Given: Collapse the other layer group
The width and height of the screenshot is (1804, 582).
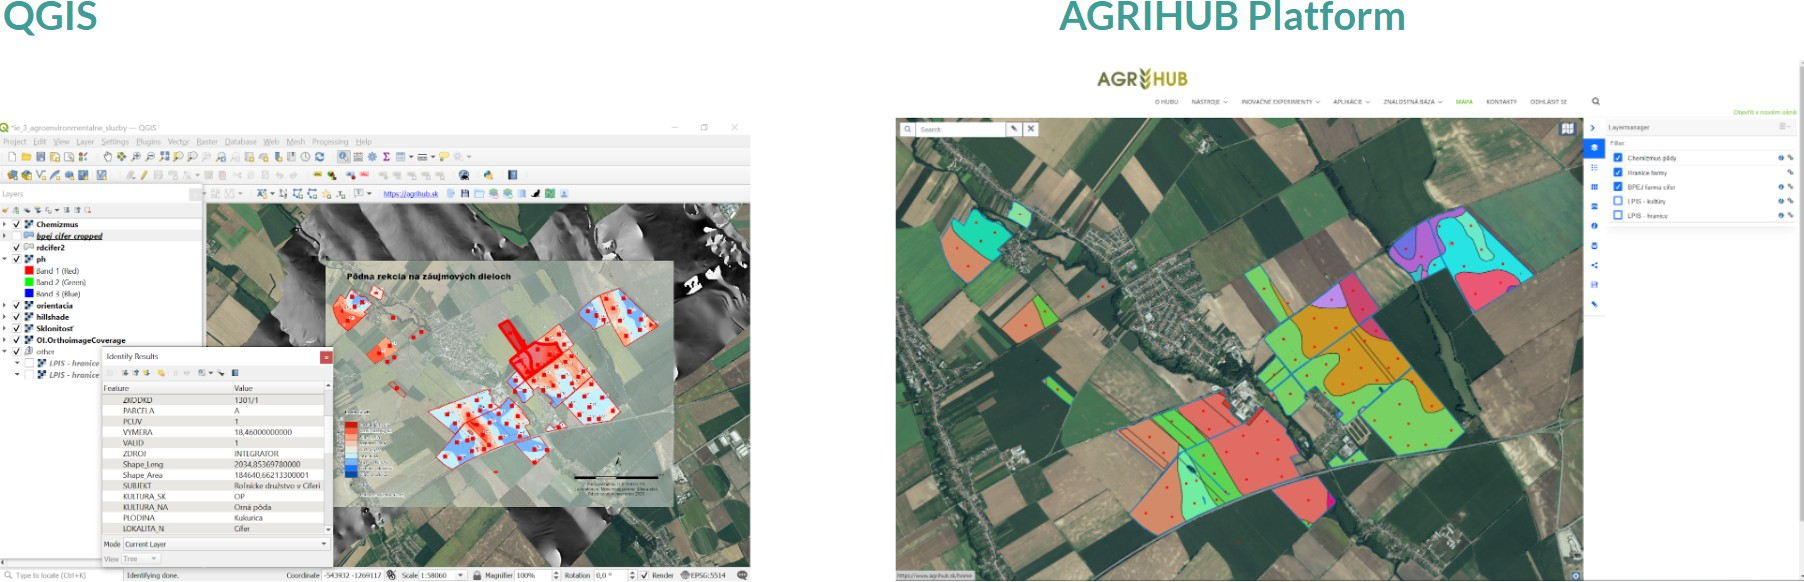Looking at the screenshot, I should point(5,352).
